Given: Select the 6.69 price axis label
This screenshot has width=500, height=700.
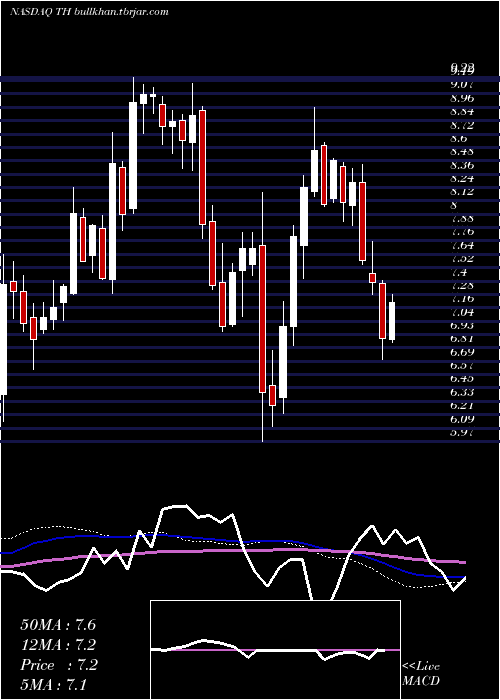Looking at the screenshot, I should pyautogui.click(x=462, y=352).
